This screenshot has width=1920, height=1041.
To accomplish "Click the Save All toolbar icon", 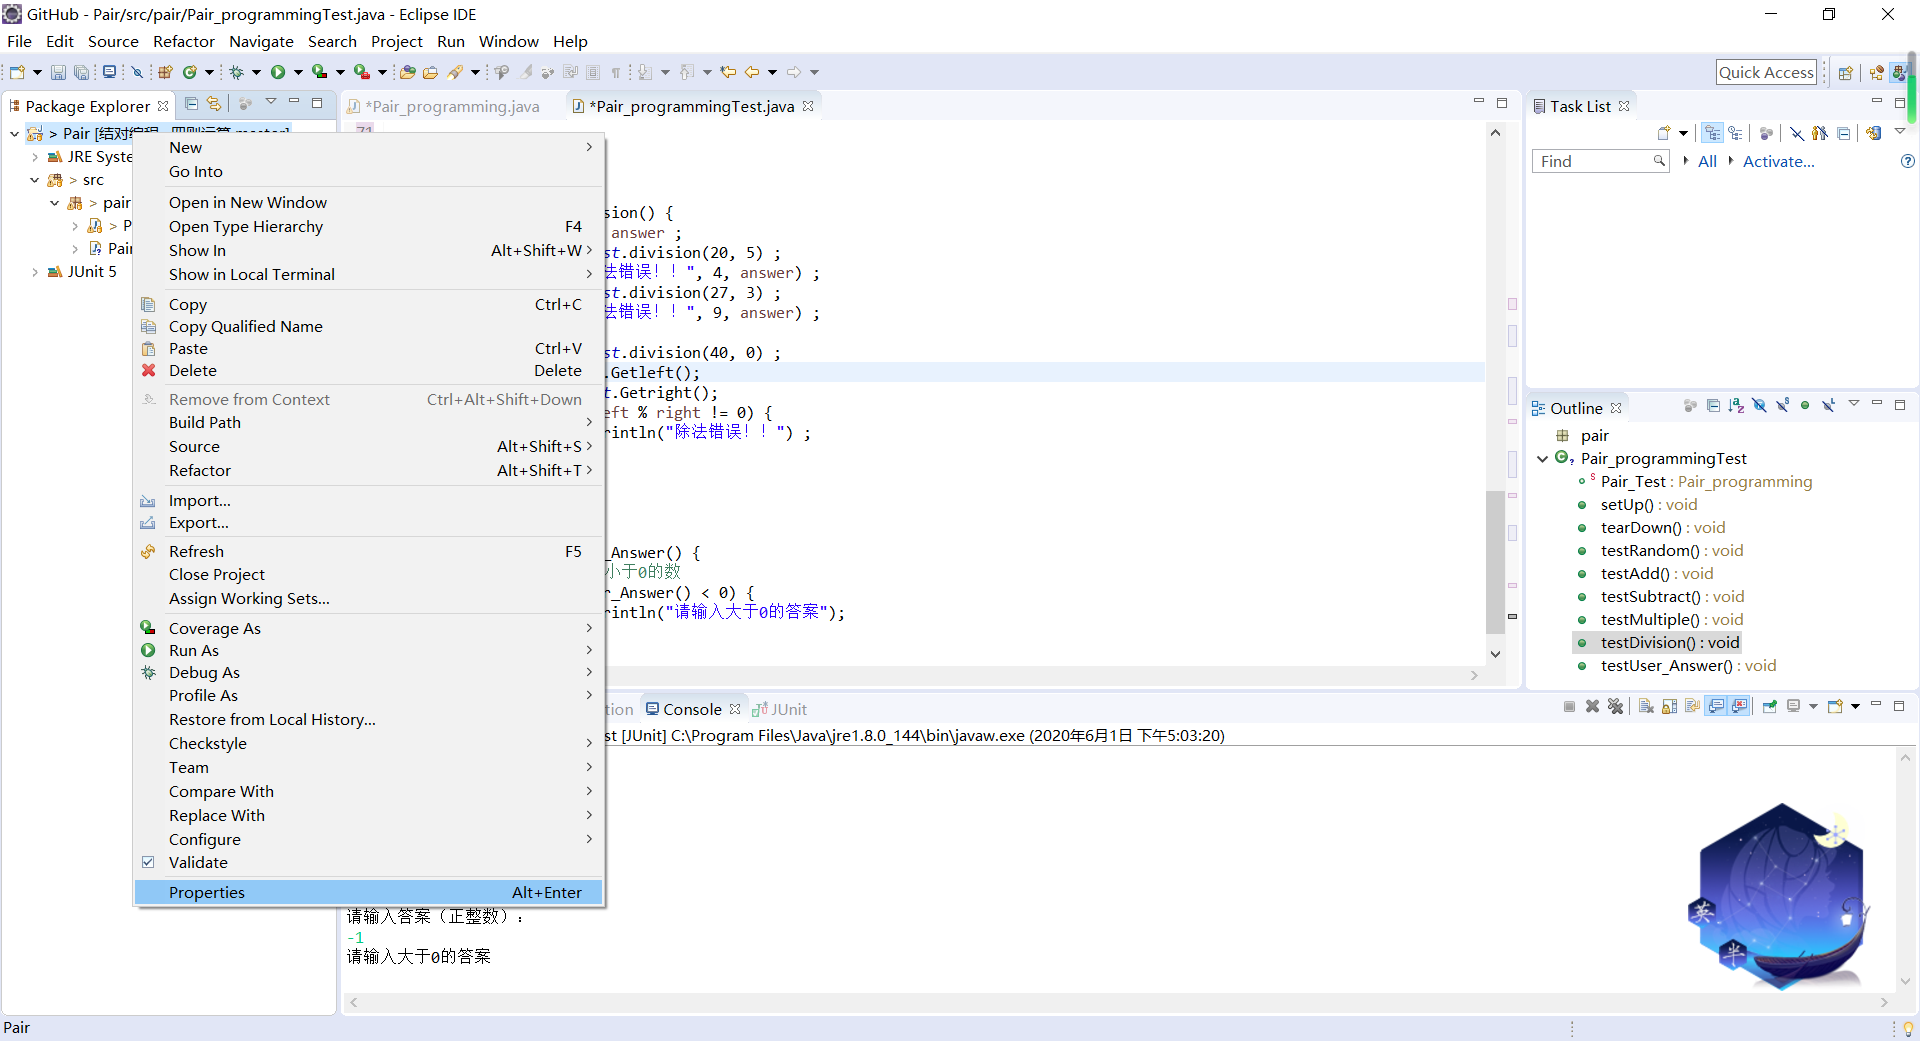I will pyautogui.click(x=81, y=72).
